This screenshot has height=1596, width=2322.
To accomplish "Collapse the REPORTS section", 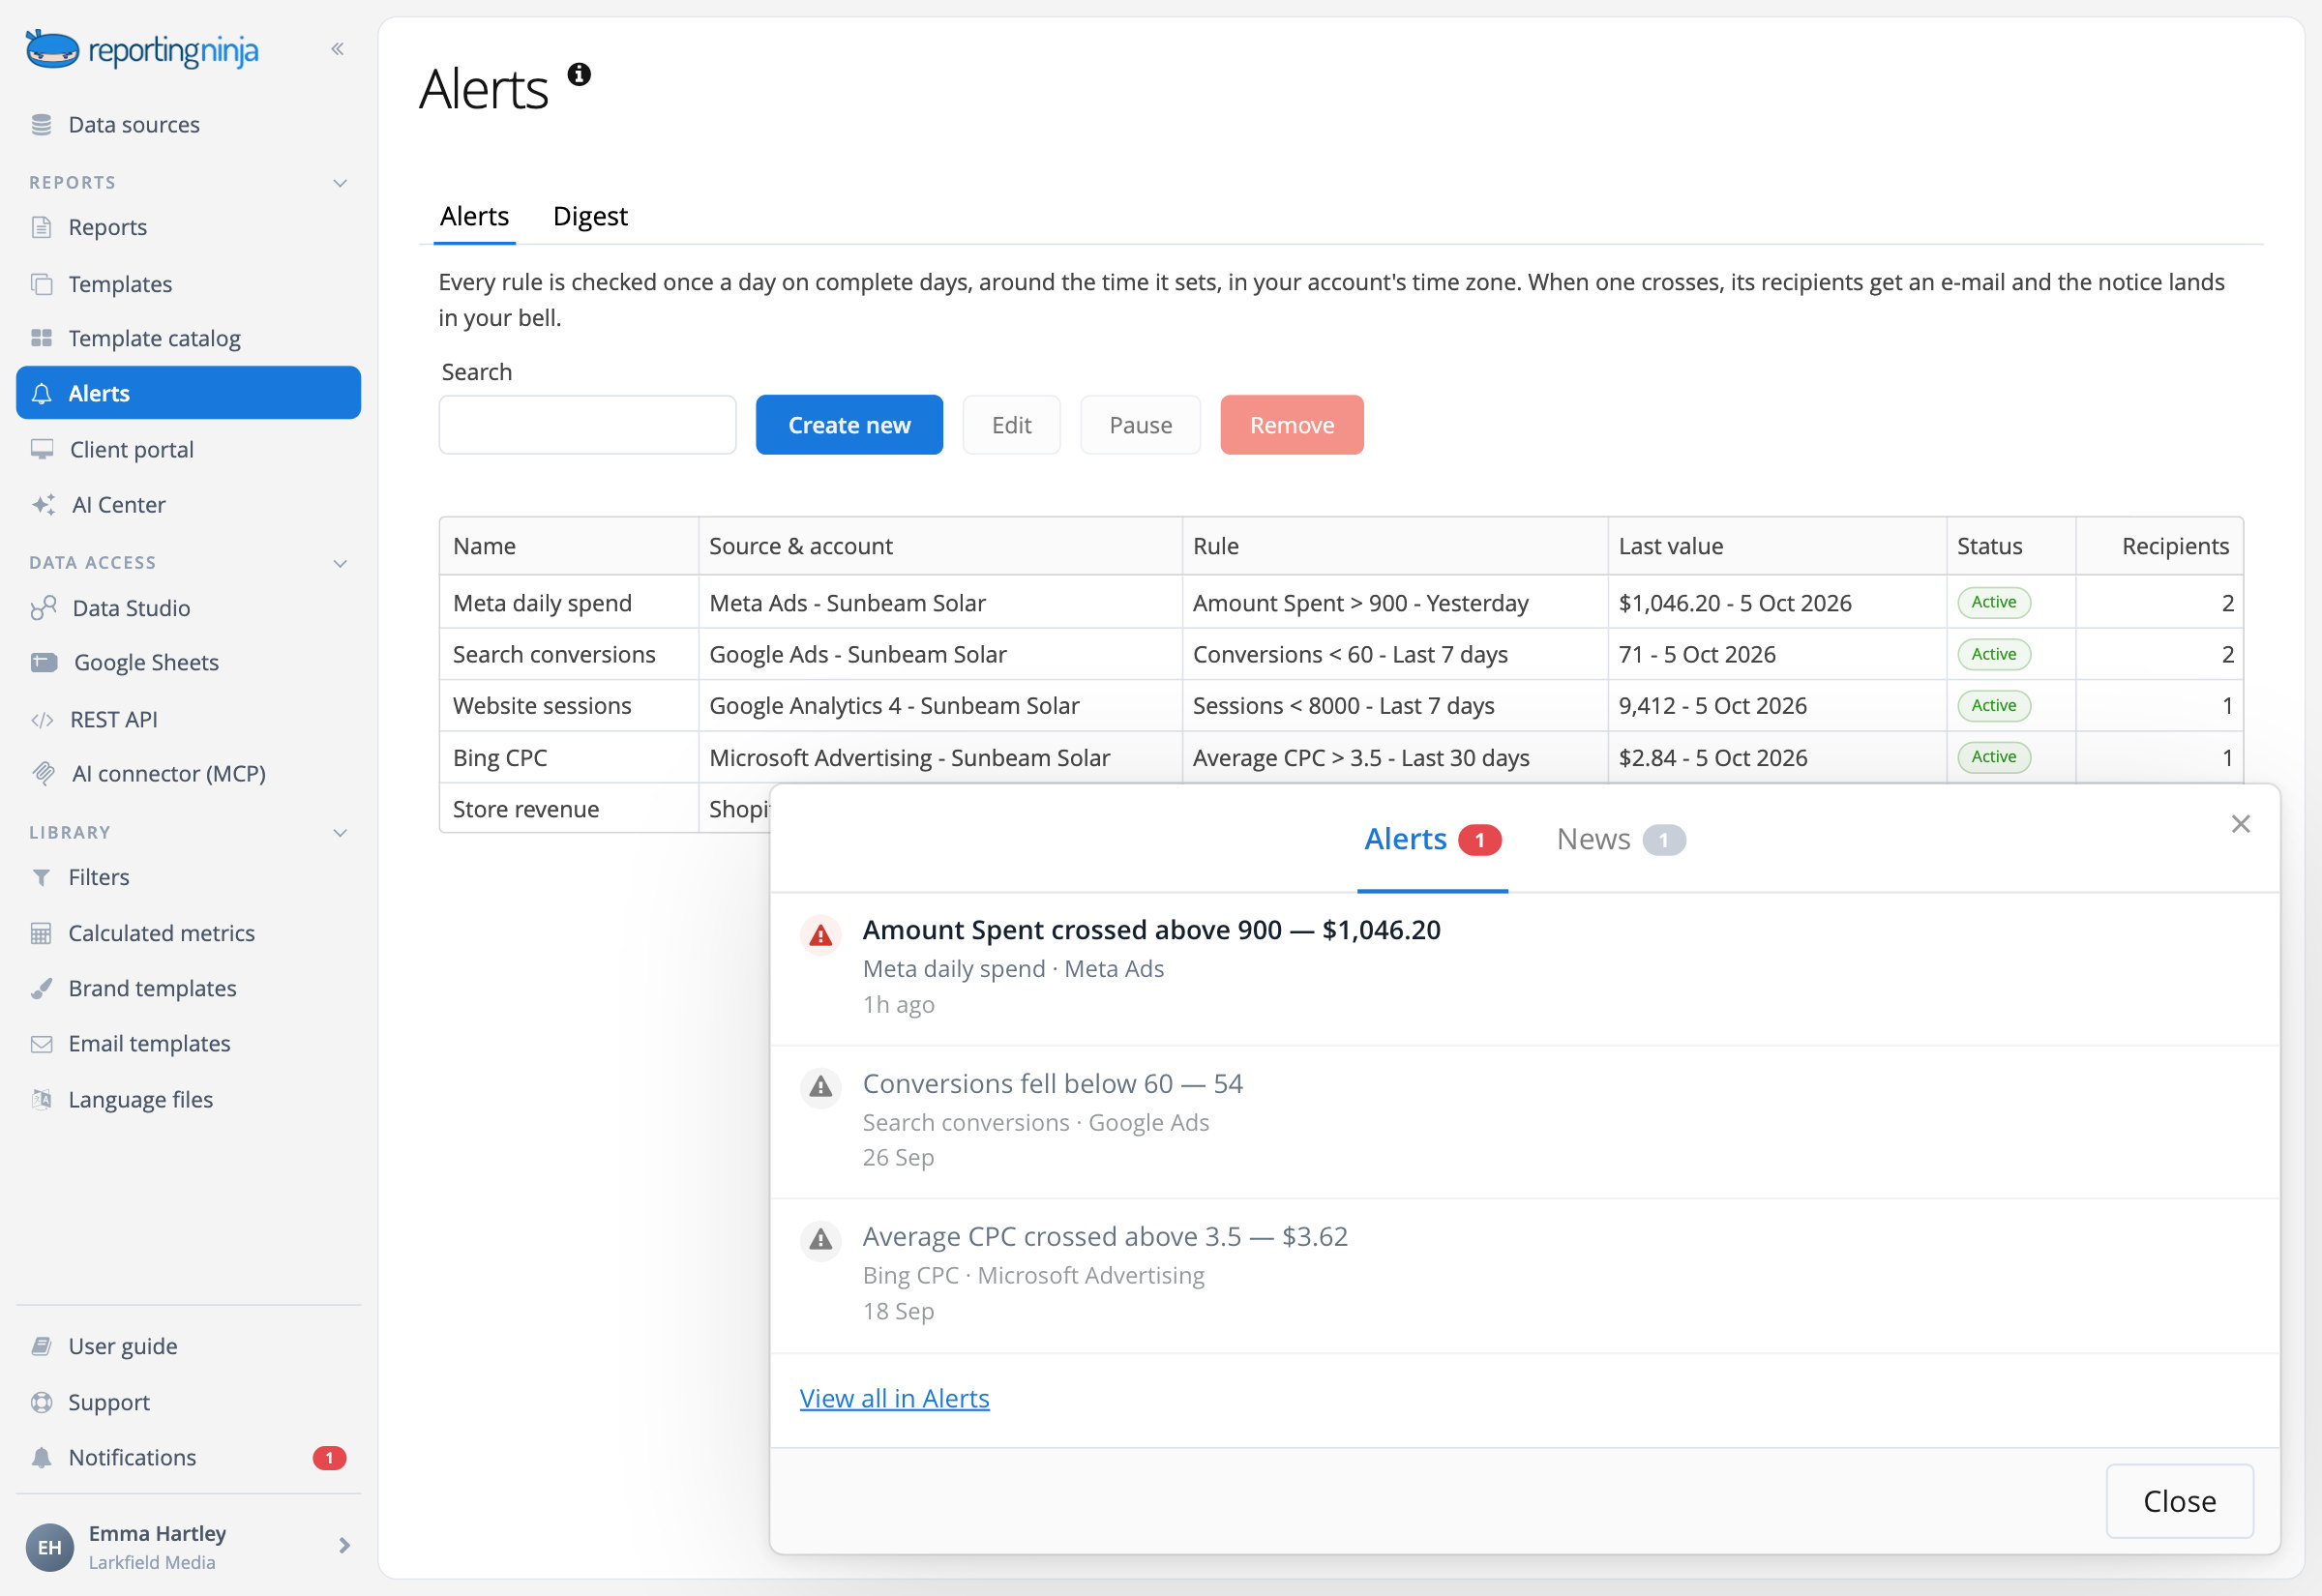I will (x=340, y=183).
